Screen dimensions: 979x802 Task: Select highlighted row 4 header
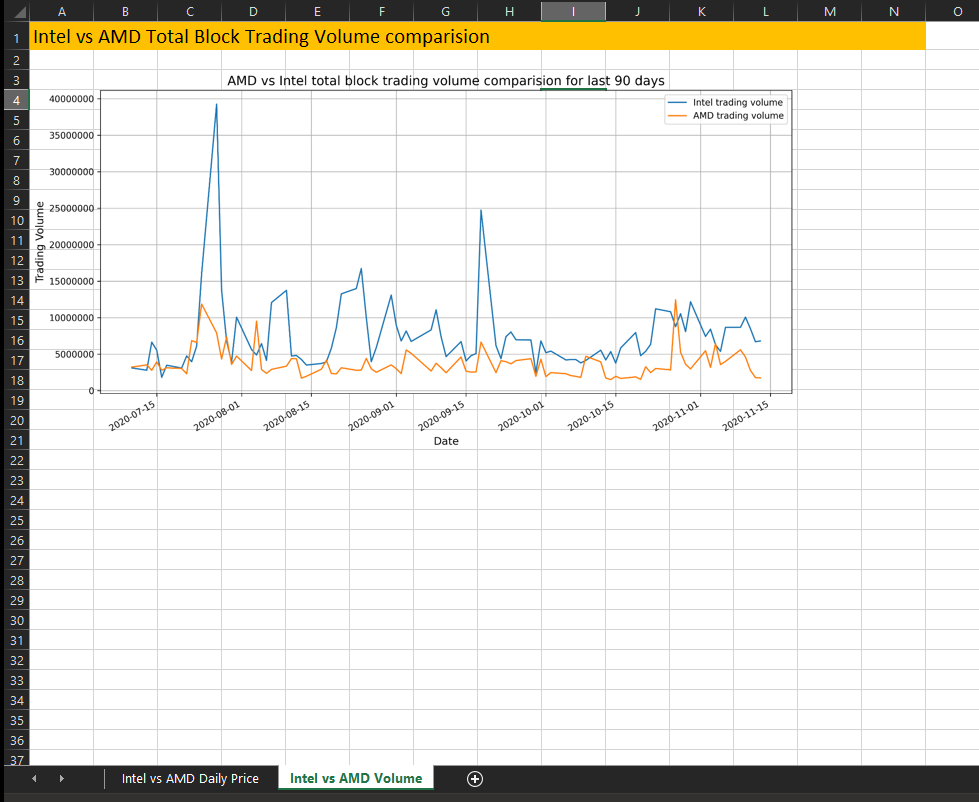(x=16, y=100)
